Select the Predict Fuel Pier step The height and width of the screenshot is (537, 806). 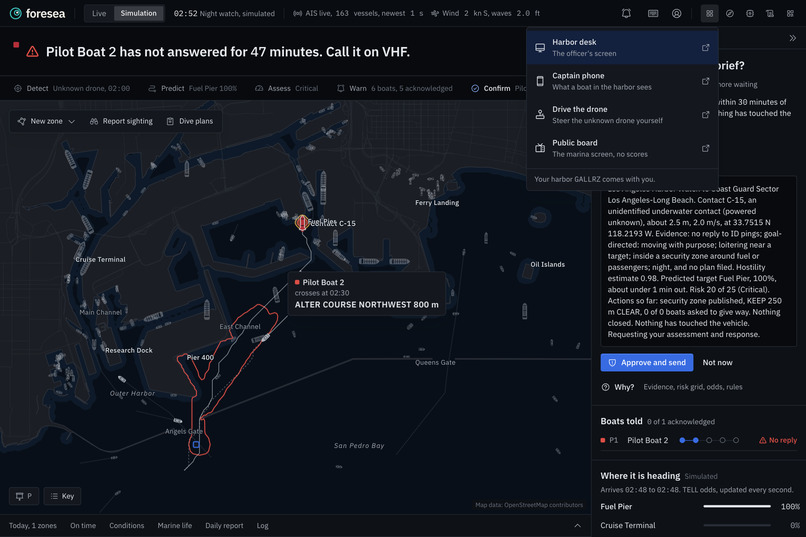coord(192,88)
